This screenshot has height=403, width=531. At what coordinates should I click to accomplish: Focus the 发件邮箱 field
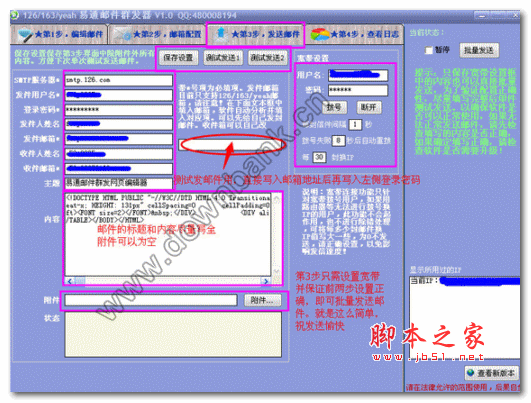coord(119,139)
